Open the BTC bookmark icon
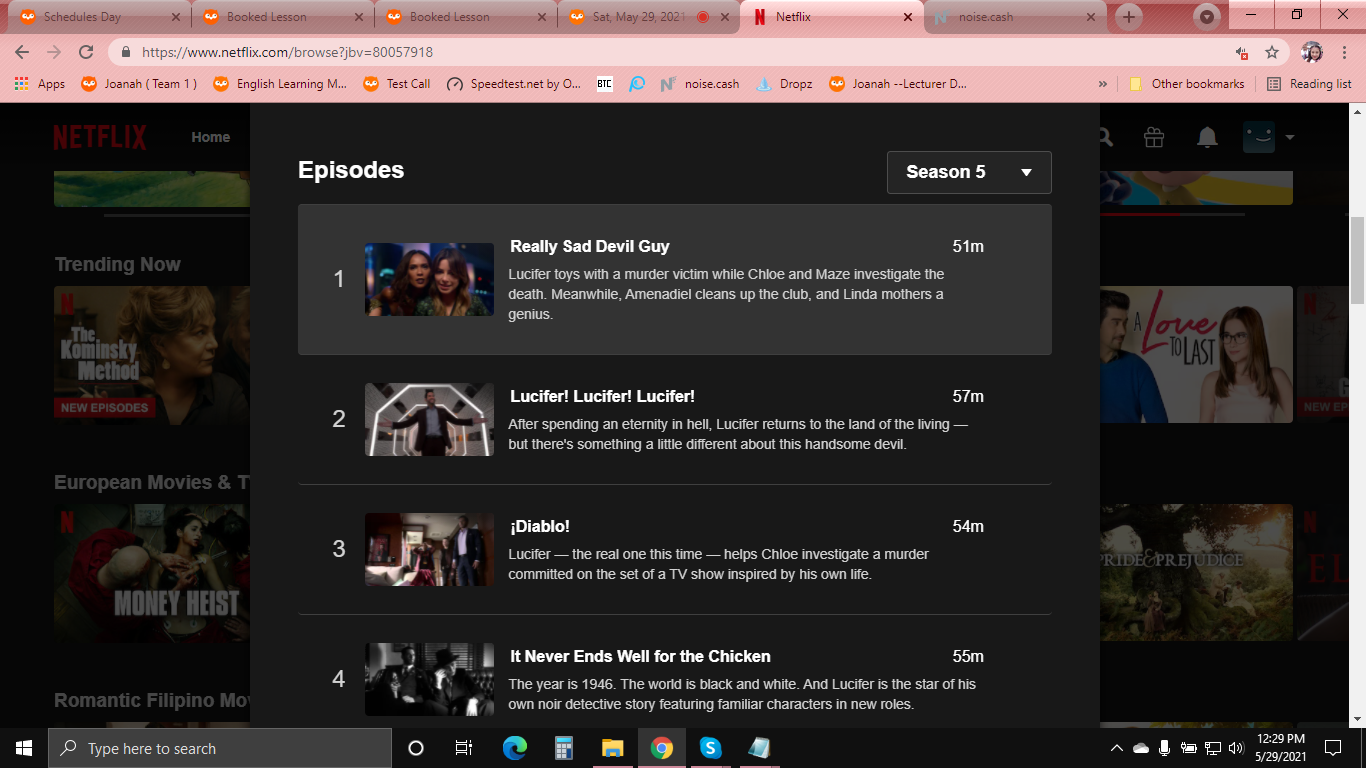The width and height of the screenshot is (1366, 768). point(605,84)
